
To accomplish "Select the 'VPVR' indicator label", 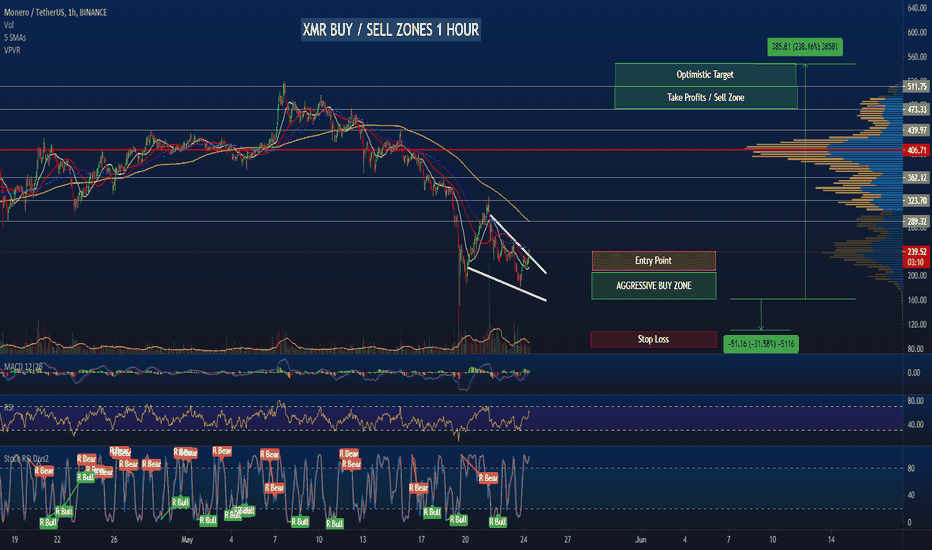I will point(12,50).
